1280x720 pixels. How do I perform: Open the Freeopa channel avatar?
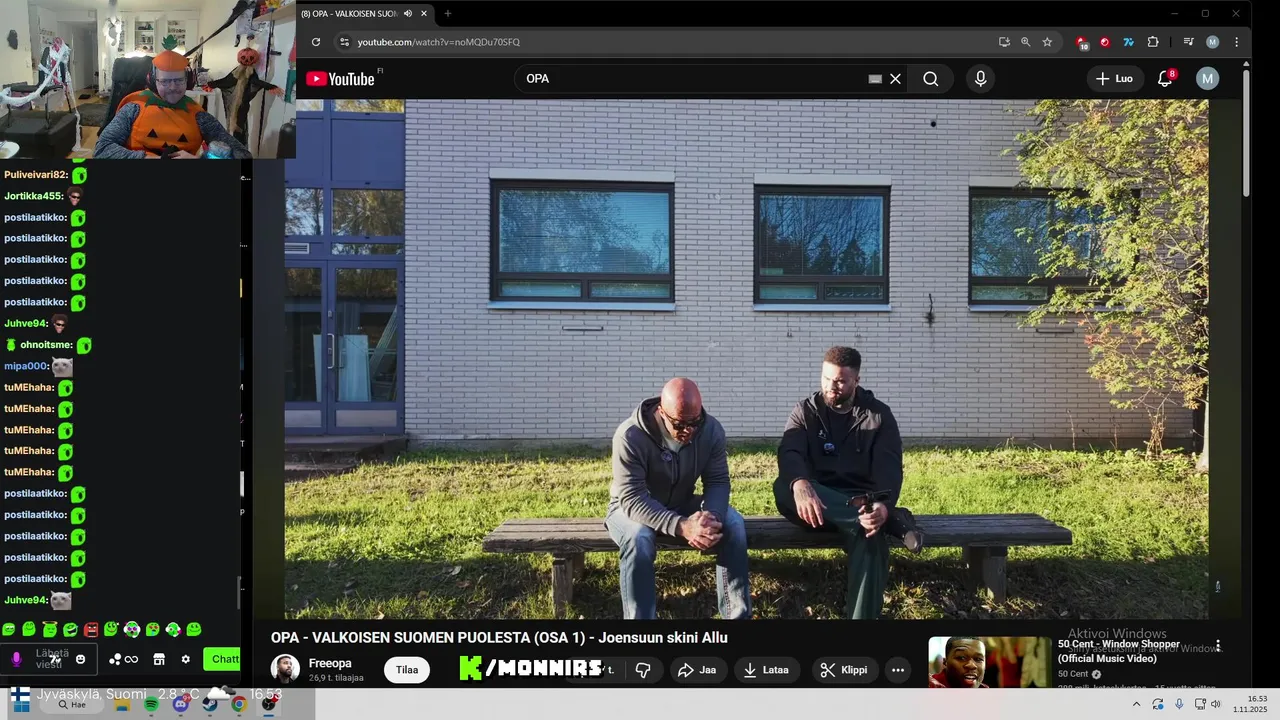pos(285,669)
